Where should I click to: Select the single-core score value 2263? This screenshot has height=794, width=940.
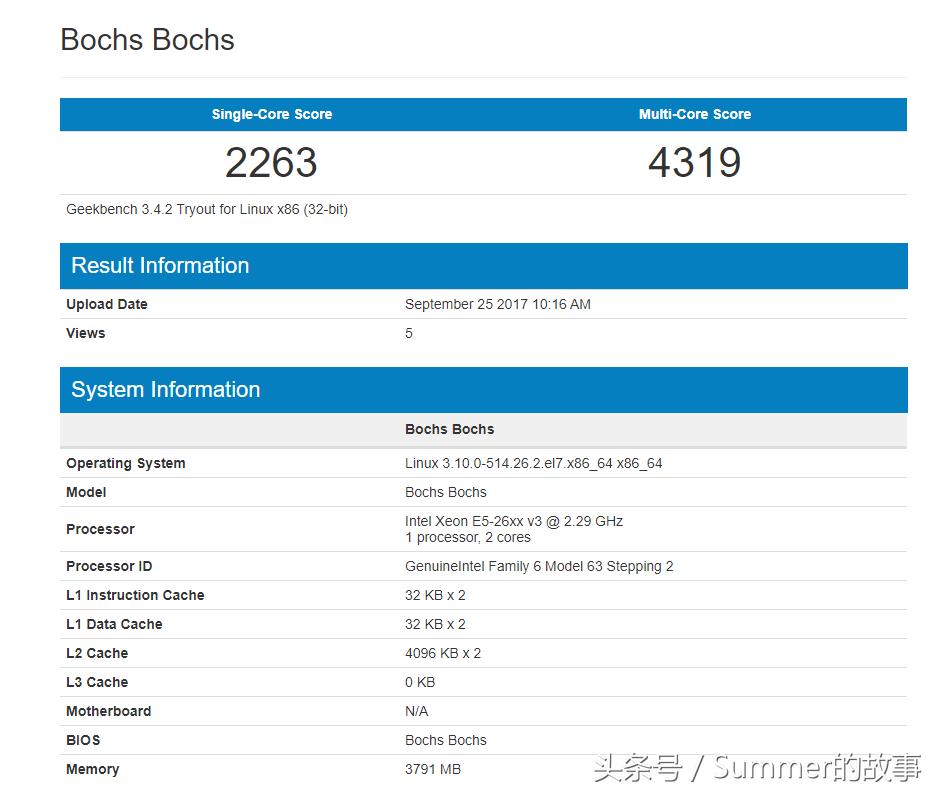point(271,163)
